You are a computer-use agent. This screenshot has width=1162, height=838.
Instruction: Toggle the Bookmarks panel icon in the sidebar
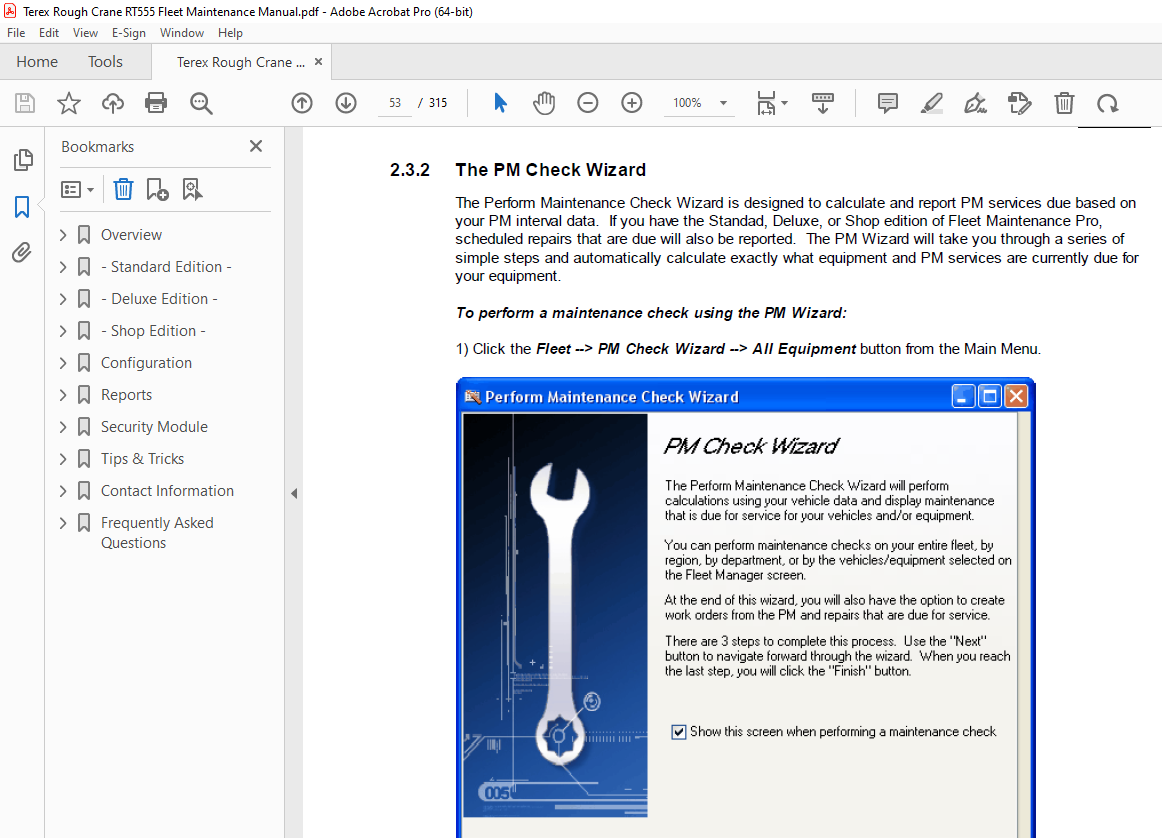(x=22, y=207)
